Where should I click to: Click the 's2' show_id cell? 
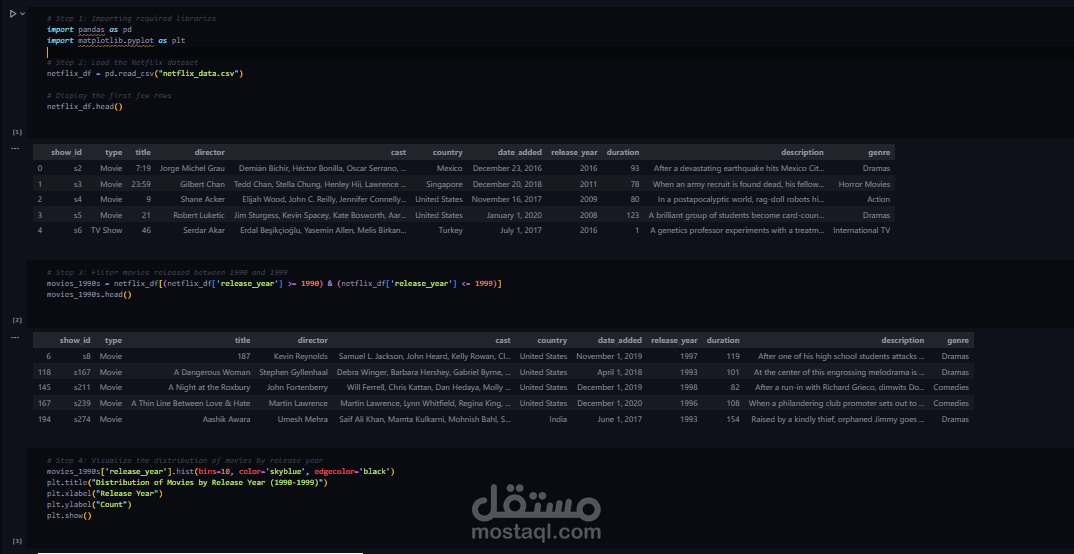click(x=77, y=168)
